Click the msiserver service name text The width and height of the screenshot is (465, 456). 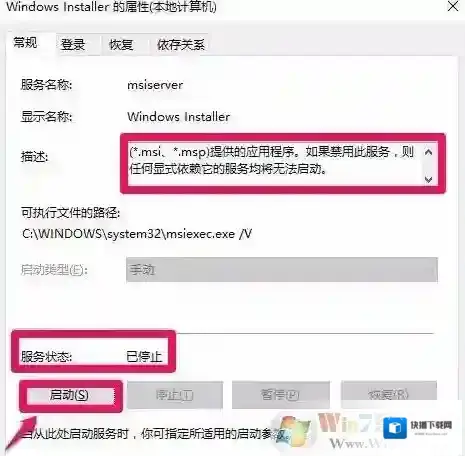tap(155, 85)
